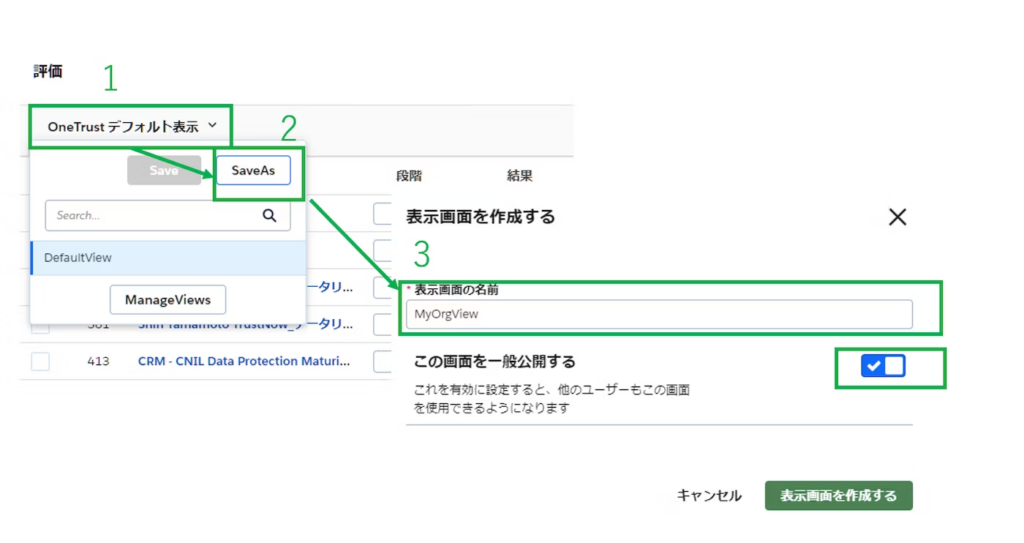Click the 表示画面の名前 field containing MyOrgView
This screenshot has width=1024, height=543.
[659, 314]
